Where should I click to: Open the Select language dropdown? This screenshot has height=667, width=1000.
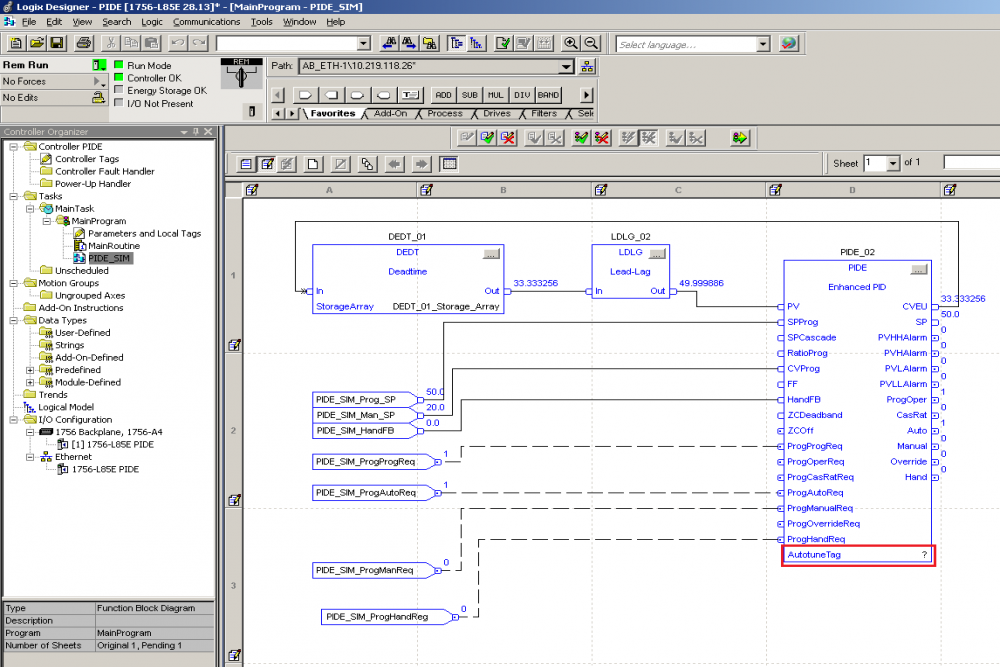[x=763, y=44]
